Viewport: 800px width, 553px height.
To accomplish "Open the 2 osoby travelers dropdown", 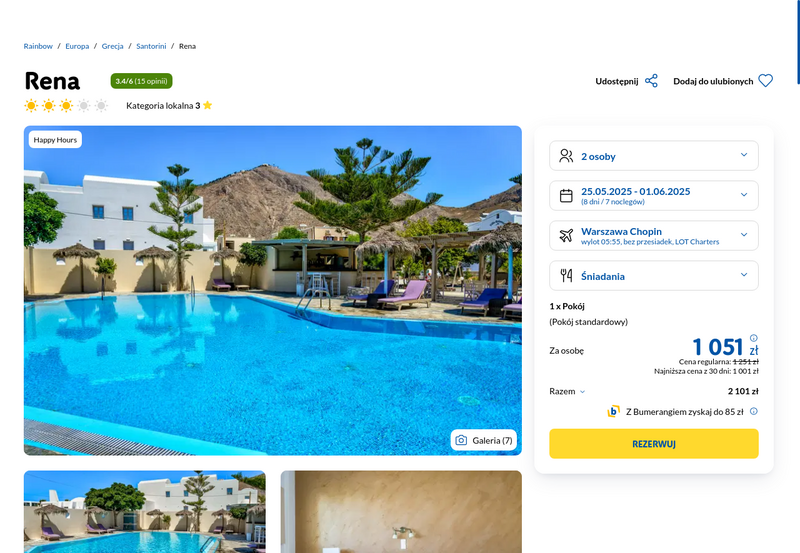I will click(654, 156).
